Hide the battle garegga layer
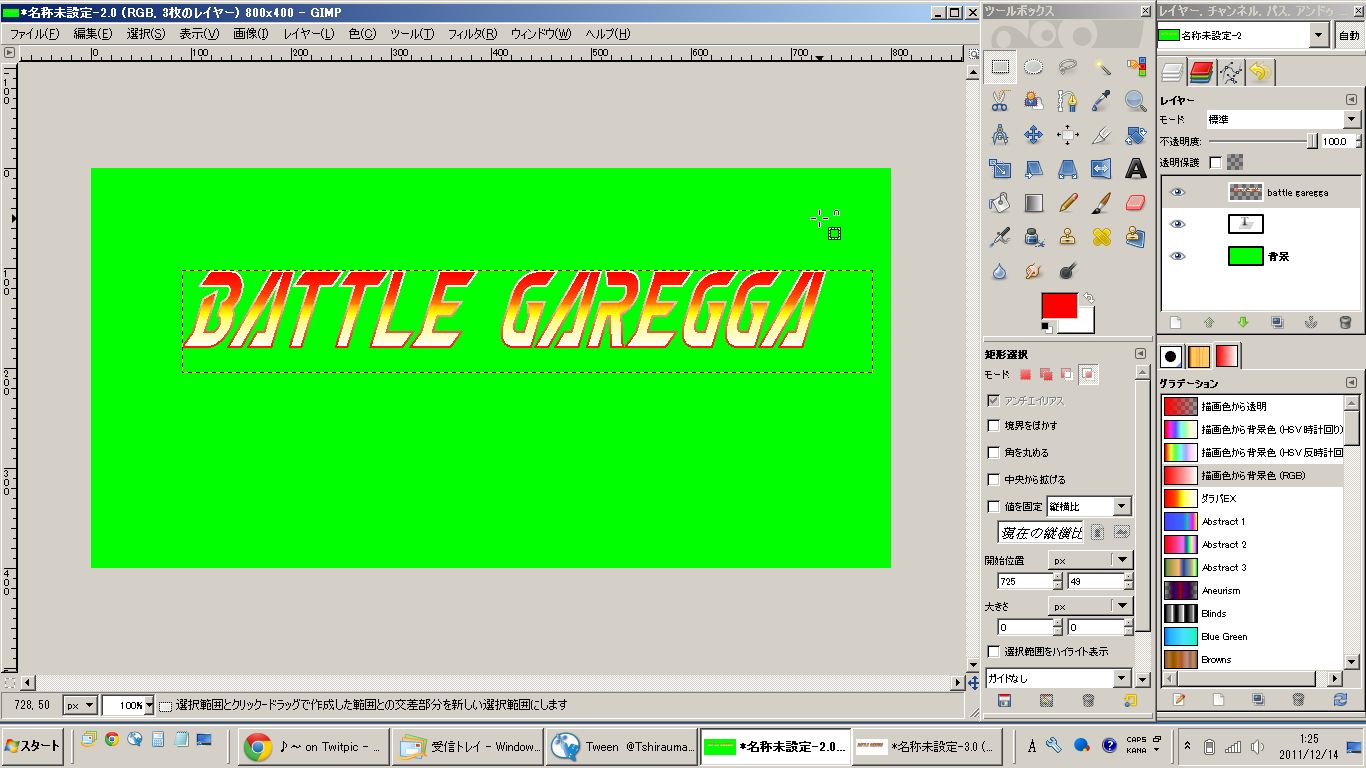The height and width of the screenshot is (768, 1366). (x=1178, y=192)
